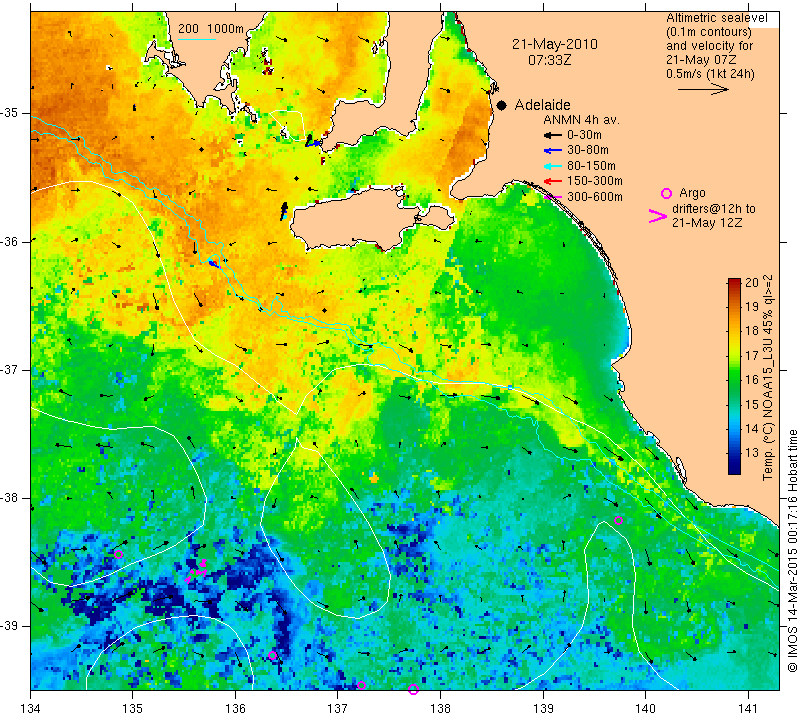Click the '136' longitude axis label

point(236,709)
